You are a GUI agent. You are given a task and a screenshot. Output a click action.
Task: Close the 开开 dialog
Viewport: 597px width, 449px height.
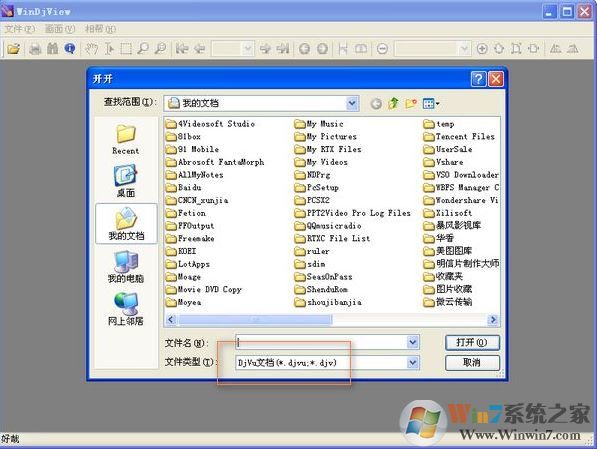496,79
